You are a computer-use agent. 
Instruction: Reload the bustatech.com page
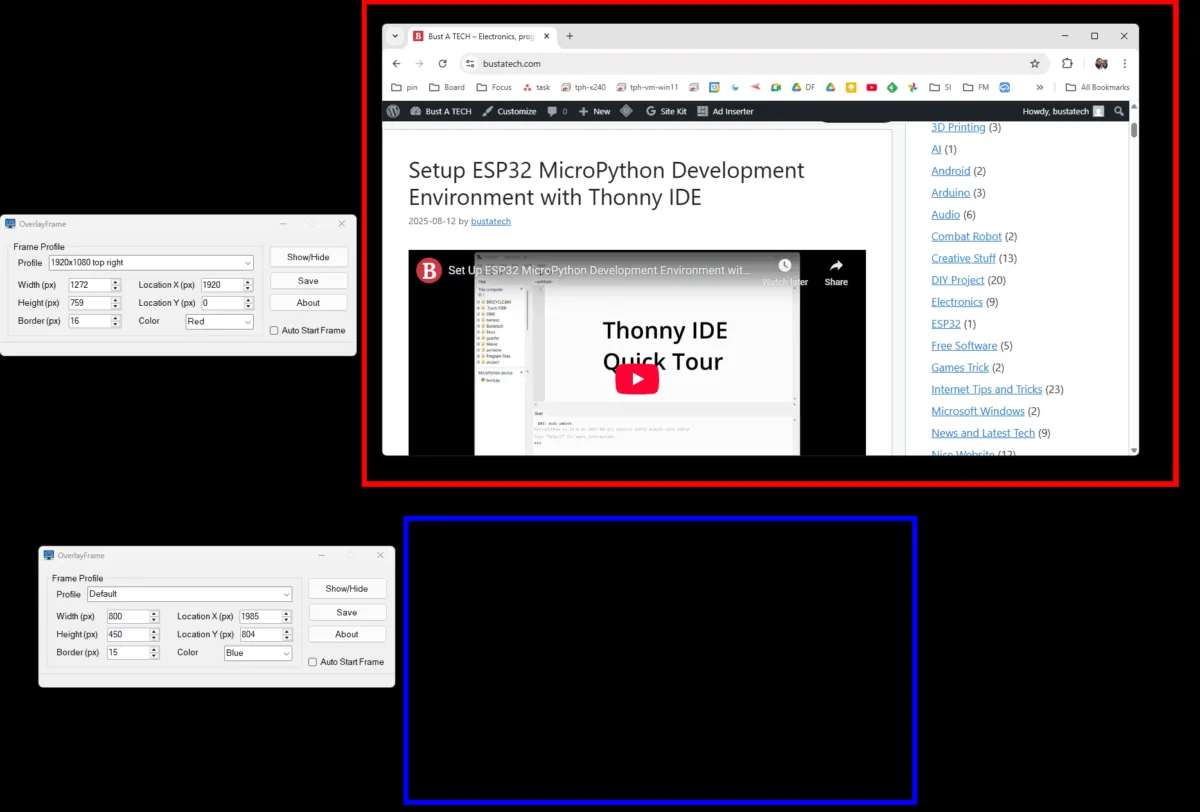point(442,63)
